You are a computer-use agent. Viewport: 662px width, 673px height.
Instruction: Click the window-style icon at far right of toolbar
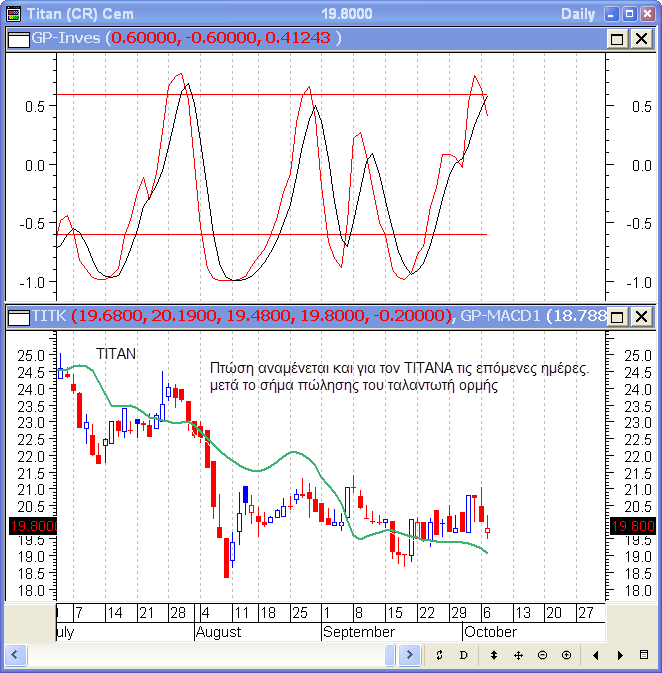pyautogui.click(x=644, y=655)
